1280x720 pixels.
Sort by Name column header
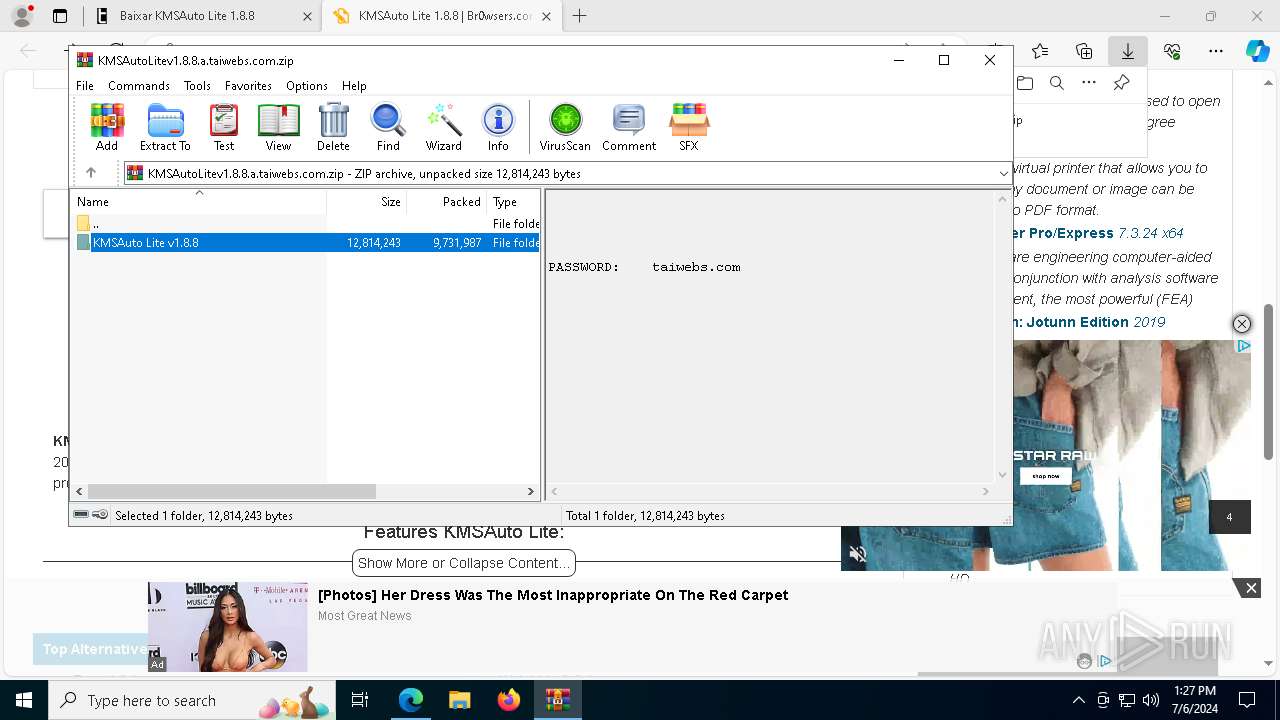pos(200,201)
